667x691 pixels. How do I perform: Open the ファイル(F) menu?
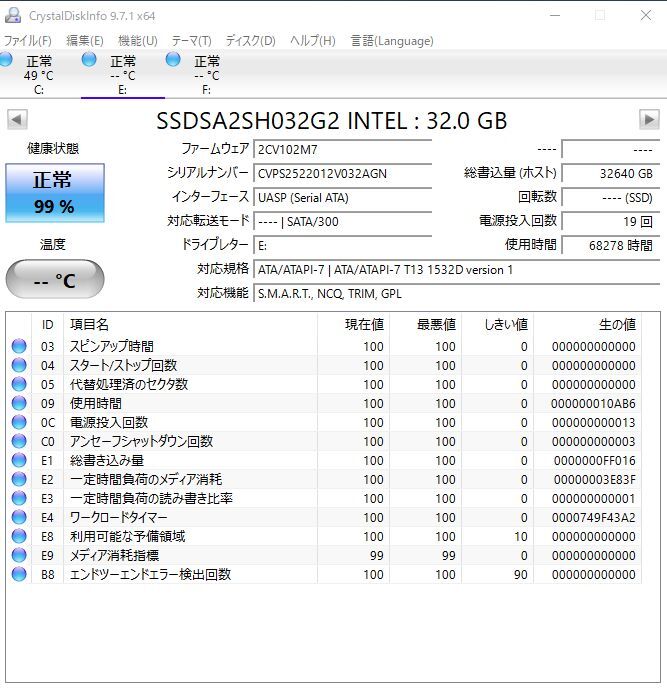coord(28,41)
